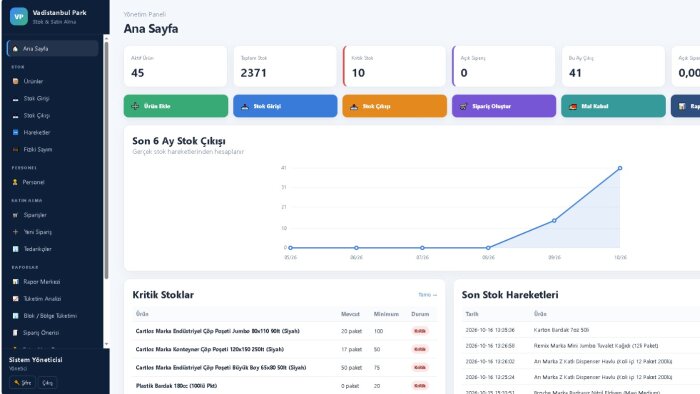Click Mevcut column header
700x394 pixels.
point(350,314)
